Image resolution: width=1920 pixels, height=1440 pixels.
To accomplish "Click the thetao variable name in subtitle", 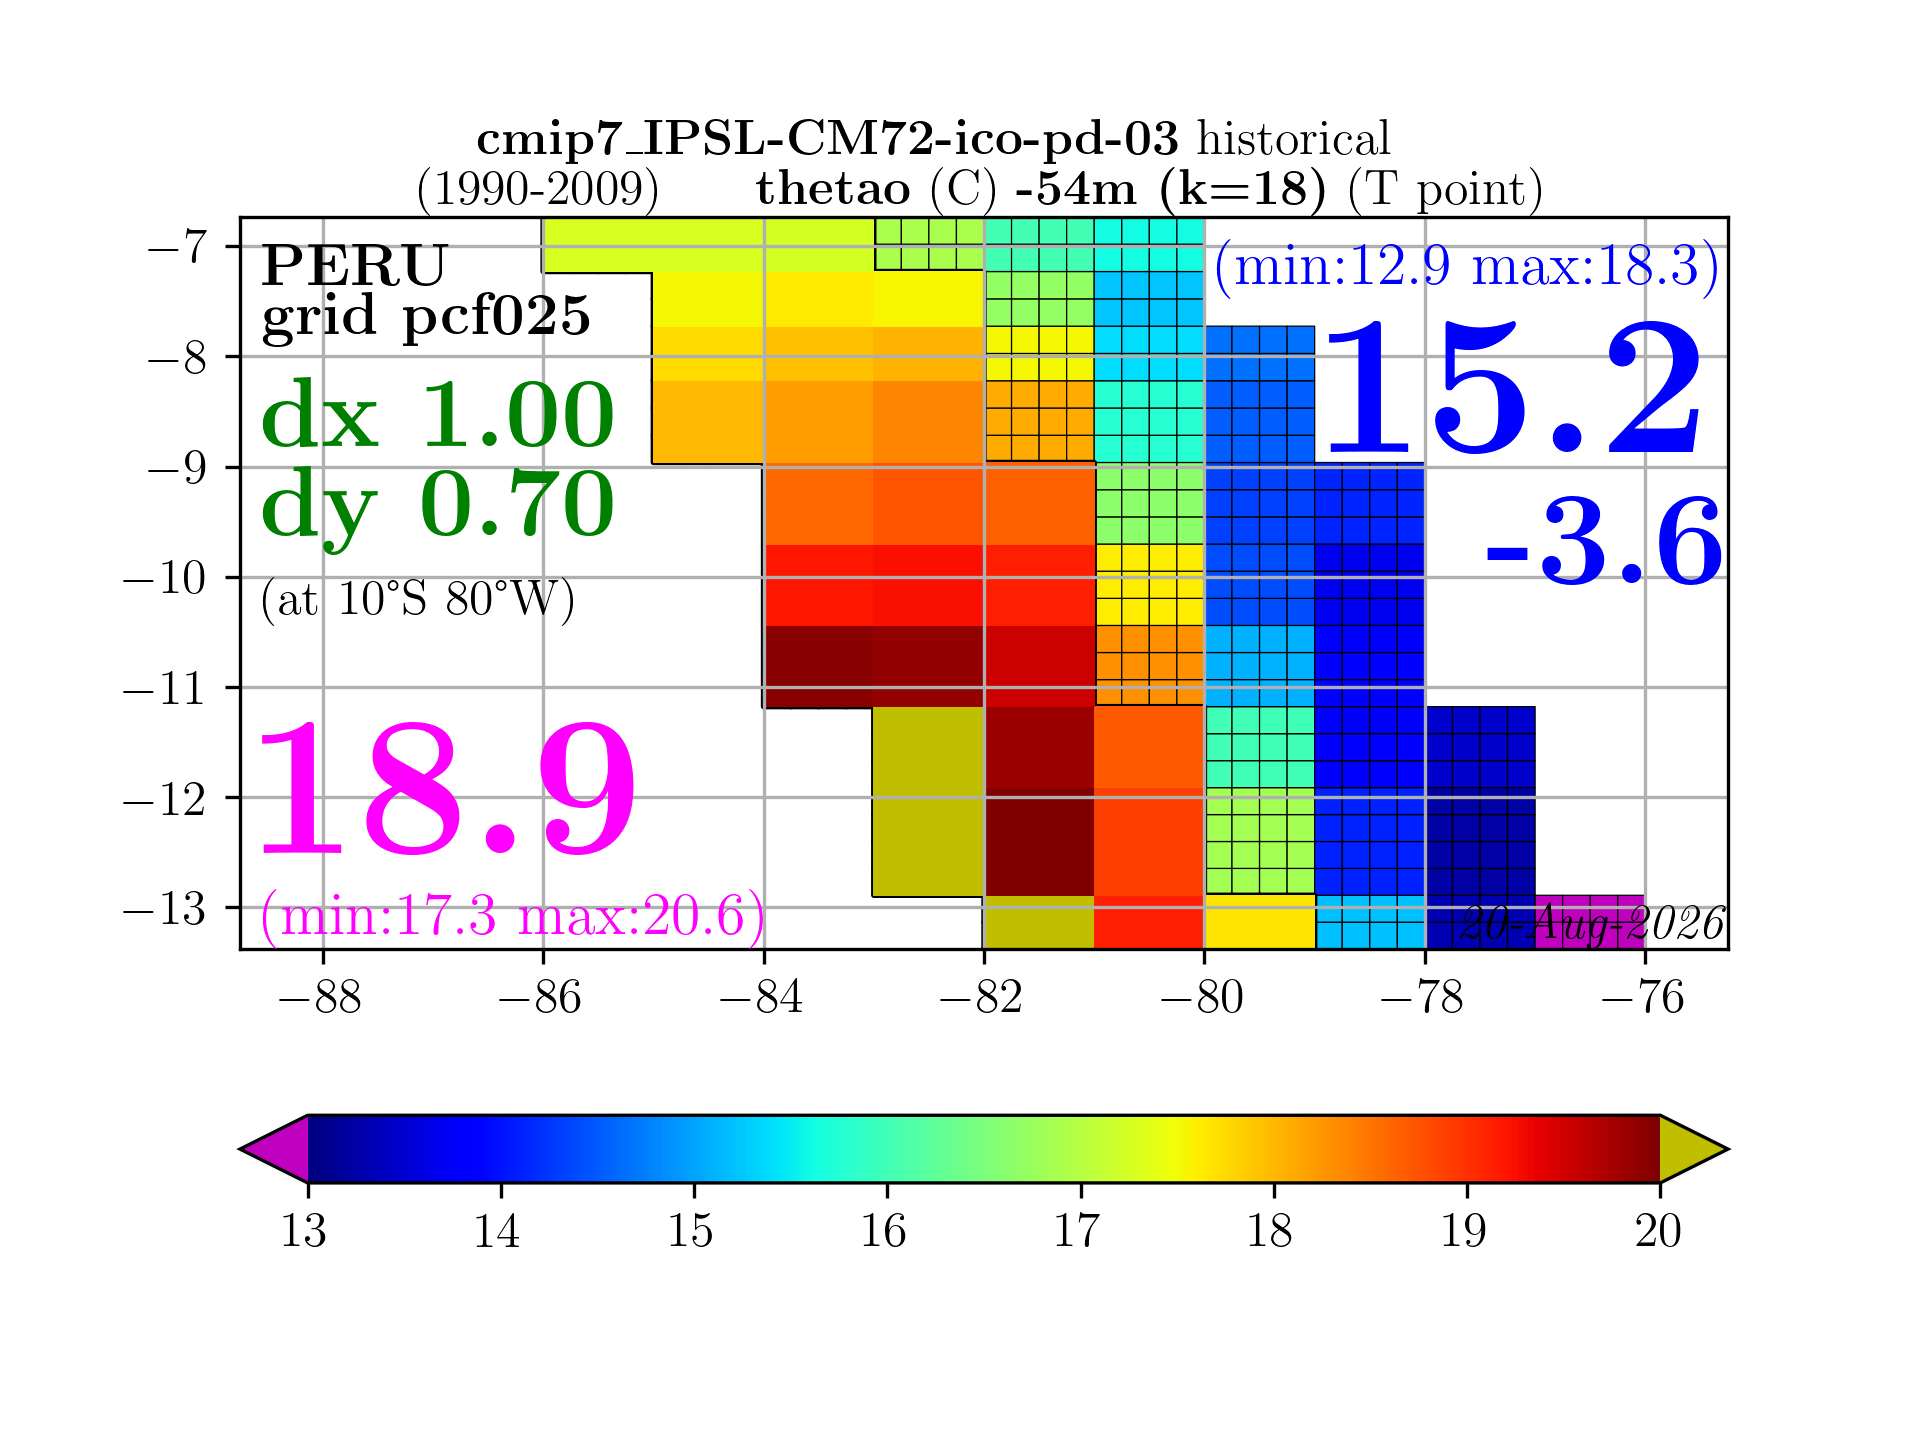I will (x=833, y=189).
